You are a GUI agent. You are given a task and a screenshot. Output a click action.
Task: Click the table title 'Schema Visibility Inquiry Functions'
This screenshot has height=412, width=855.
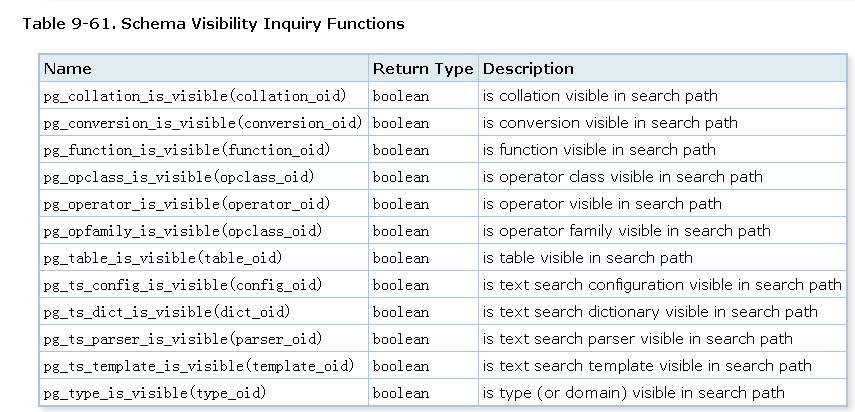pyautogui.click(x=212, y=23)
